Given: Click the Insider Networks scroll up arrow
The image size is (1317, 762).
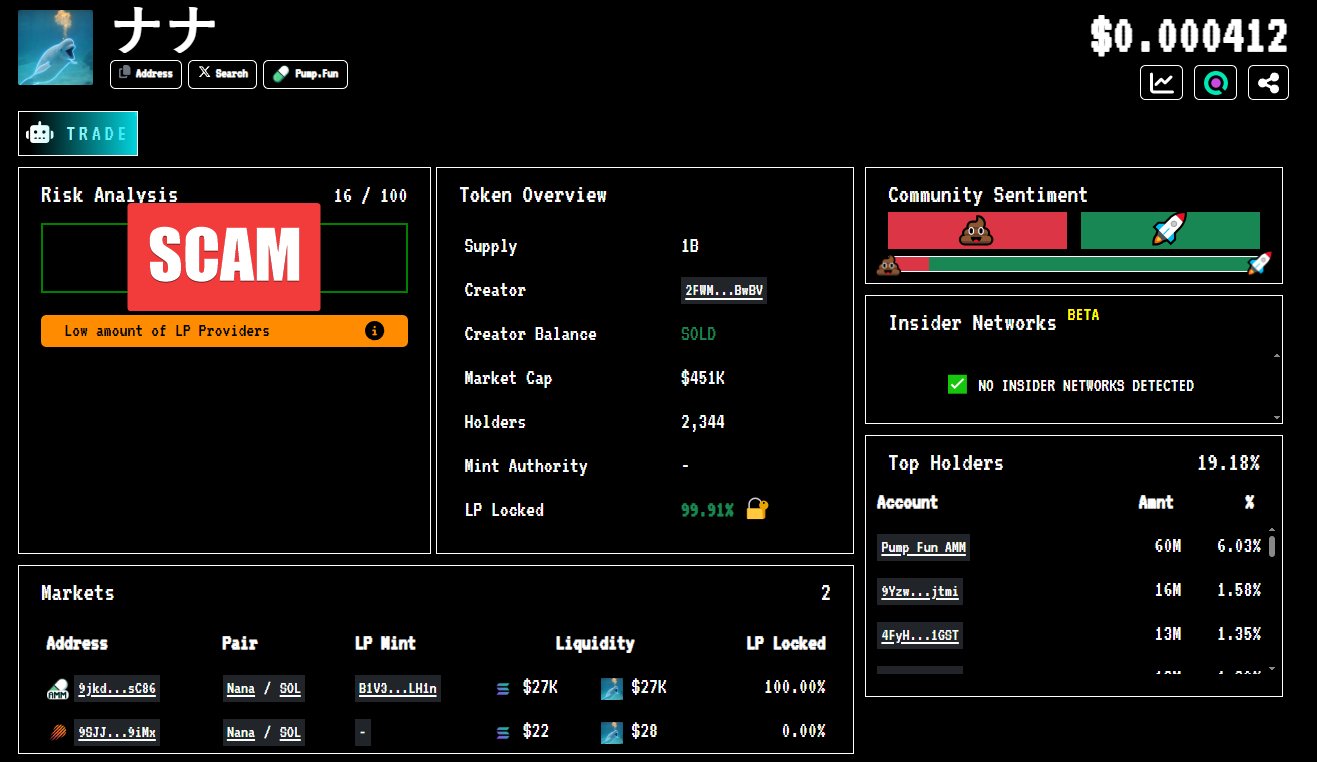Looking at the screenshot, I should tap(1276, 355).
